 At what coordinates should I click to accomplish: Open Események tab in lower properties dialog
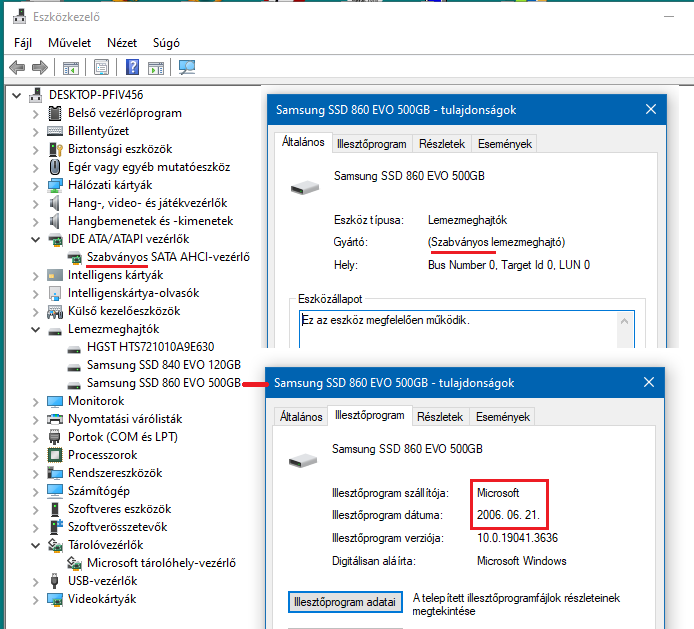[503, 417]
